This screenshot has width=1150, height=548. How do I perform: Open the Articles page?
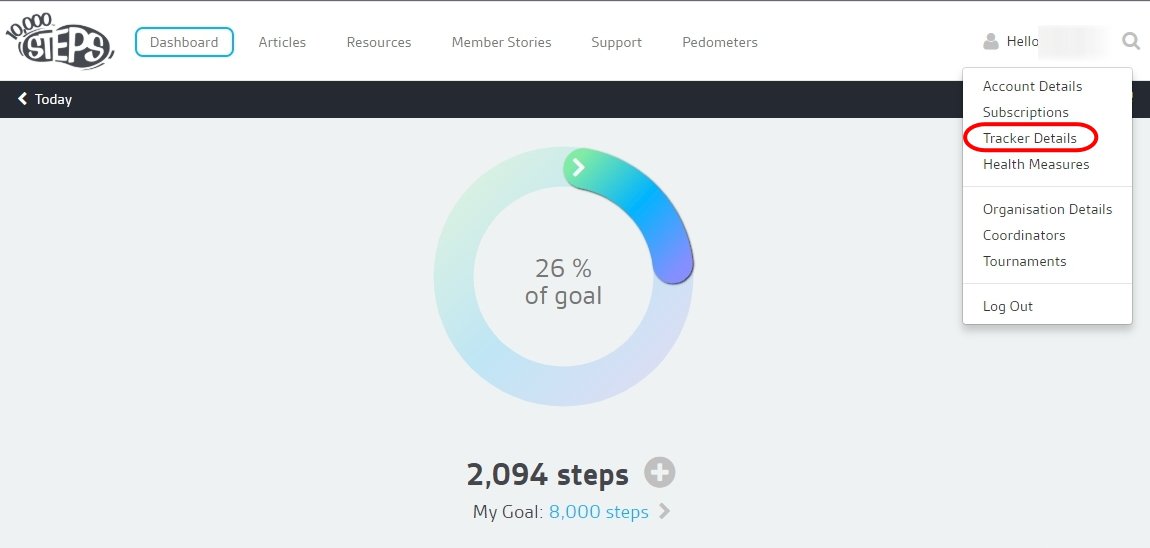tap(282, 43)
